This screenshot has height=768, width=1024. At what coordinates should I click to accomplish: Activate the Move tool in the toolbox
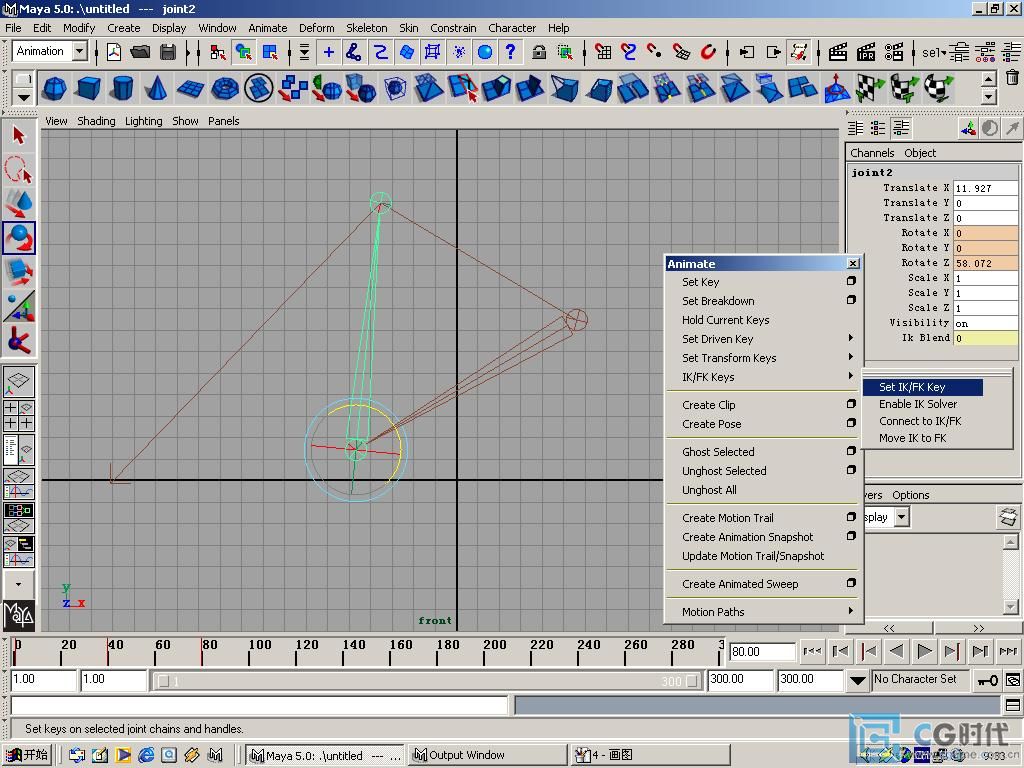click(18, 203)
